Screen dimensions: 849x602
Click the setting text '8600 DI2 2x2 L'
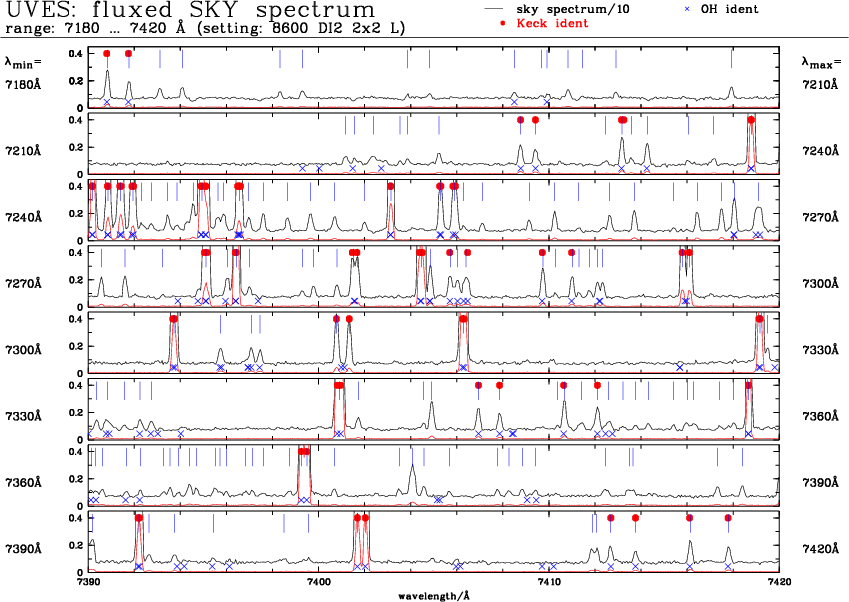338,28
